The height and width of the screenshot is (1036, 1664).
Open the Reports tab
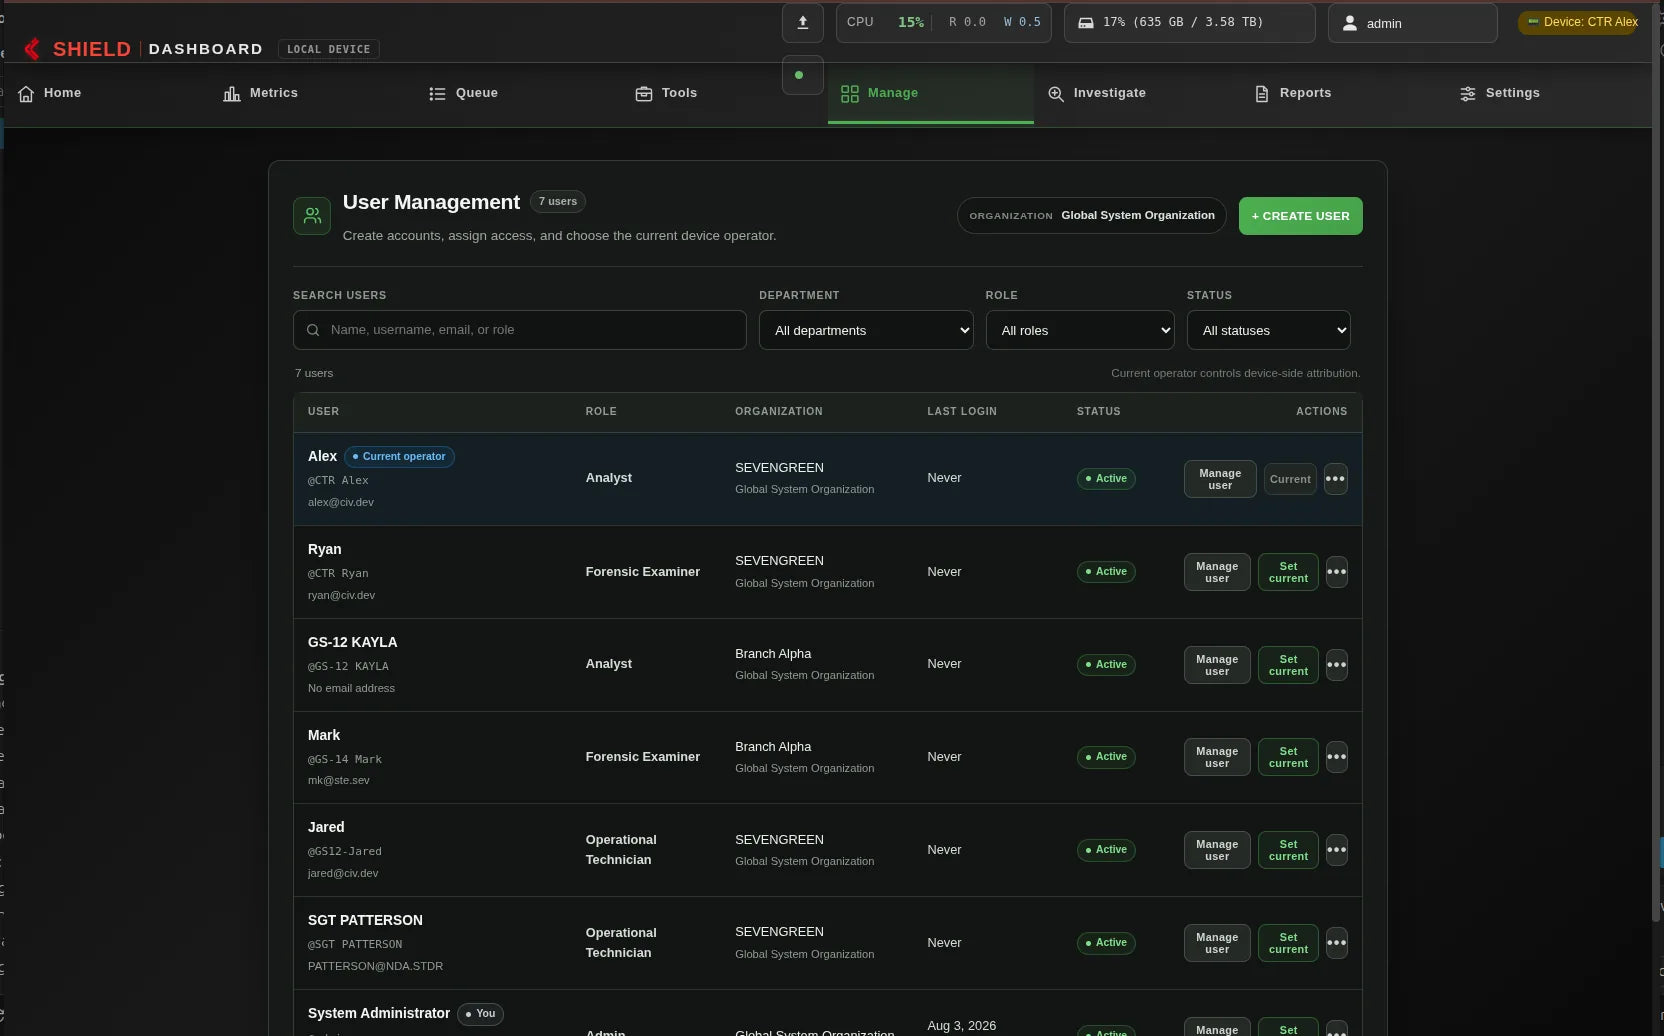(x=1293, y=93)
